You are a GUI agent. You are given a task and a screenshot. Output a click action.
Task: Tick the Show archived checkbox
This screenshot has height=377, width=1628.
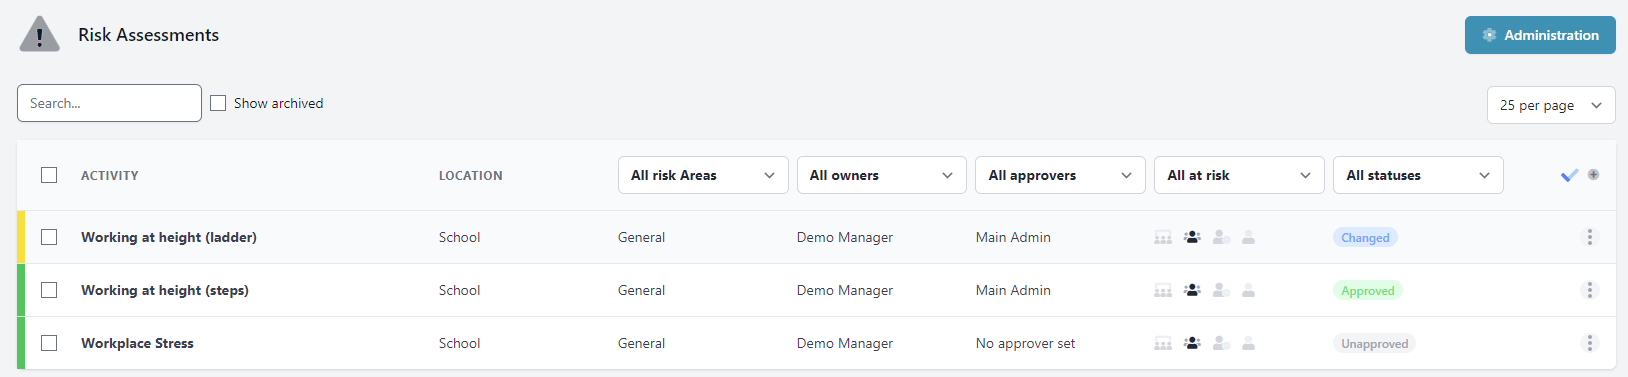218,103
